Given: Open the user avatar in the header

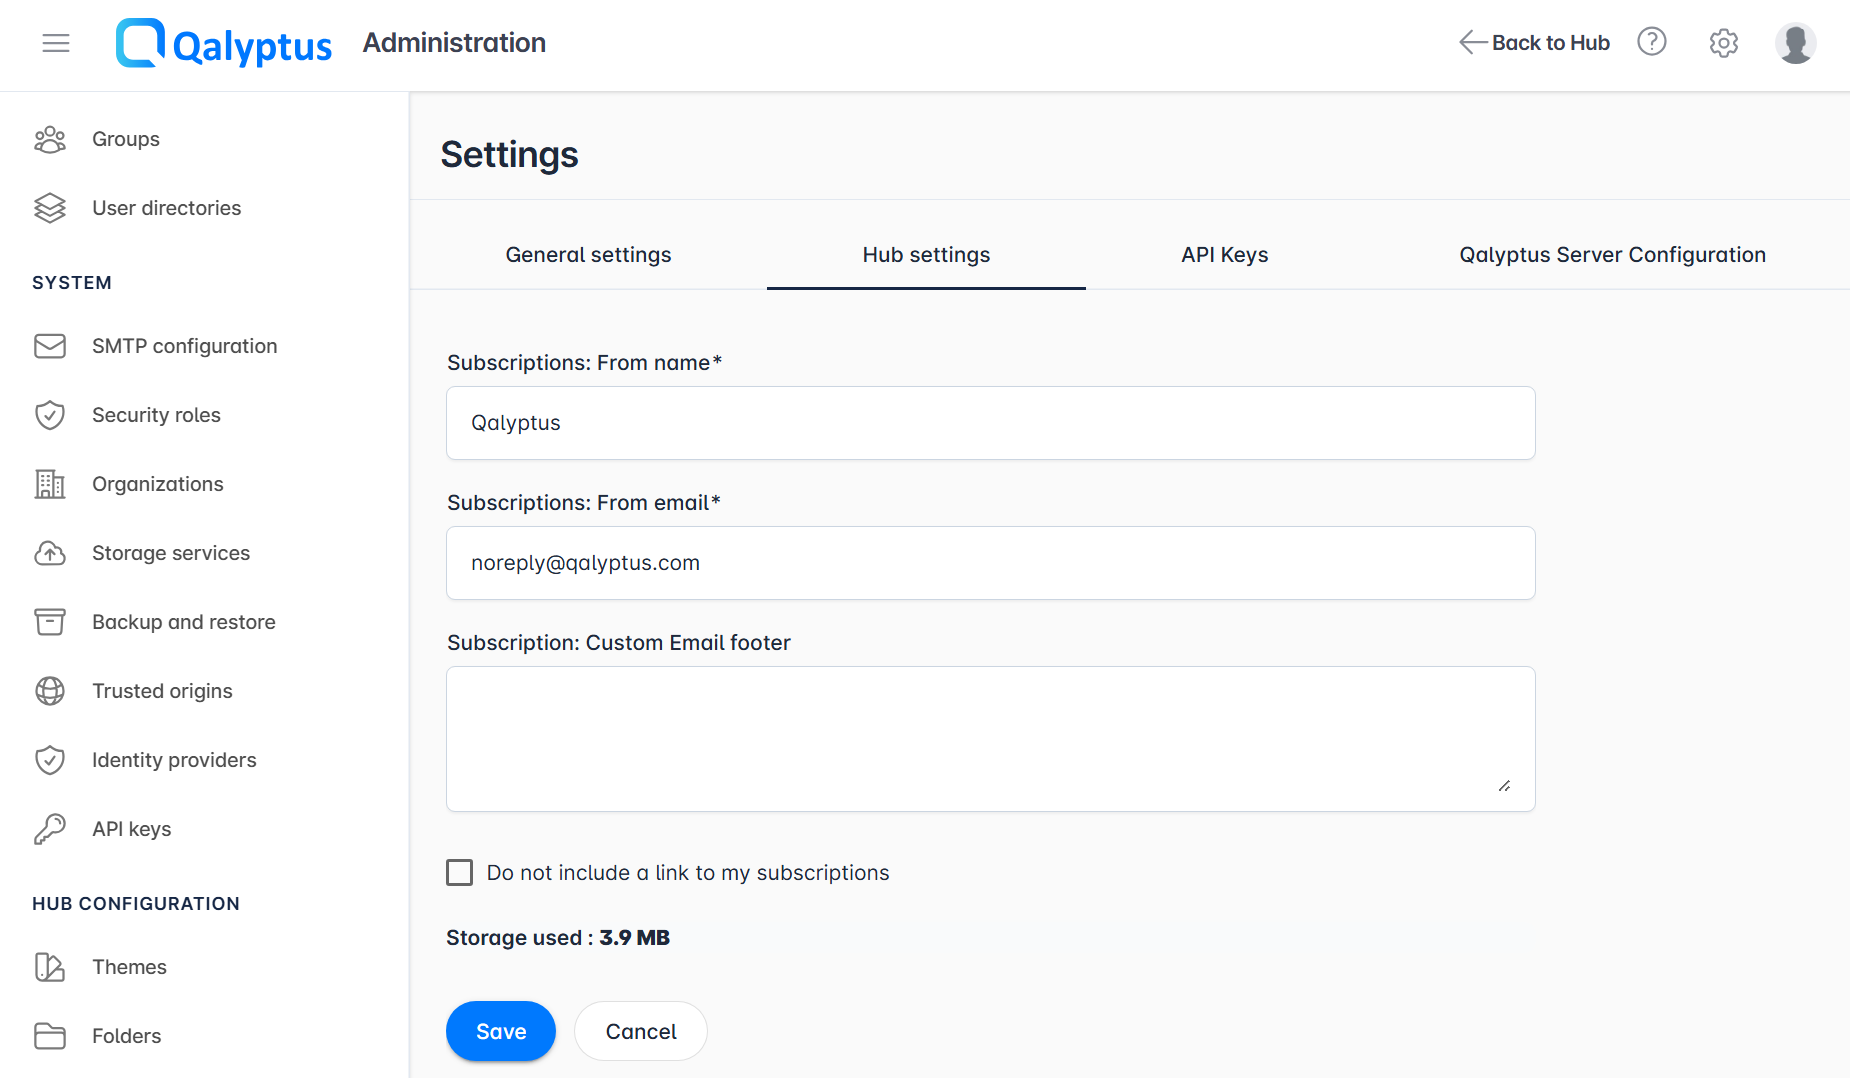Looking at the screenshot, I should [x=1795, y=42].
